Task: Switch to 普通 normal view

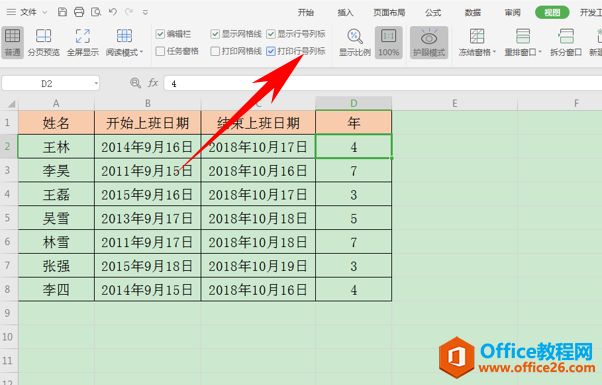Action: pyautogui.click(x=12, y=42)
